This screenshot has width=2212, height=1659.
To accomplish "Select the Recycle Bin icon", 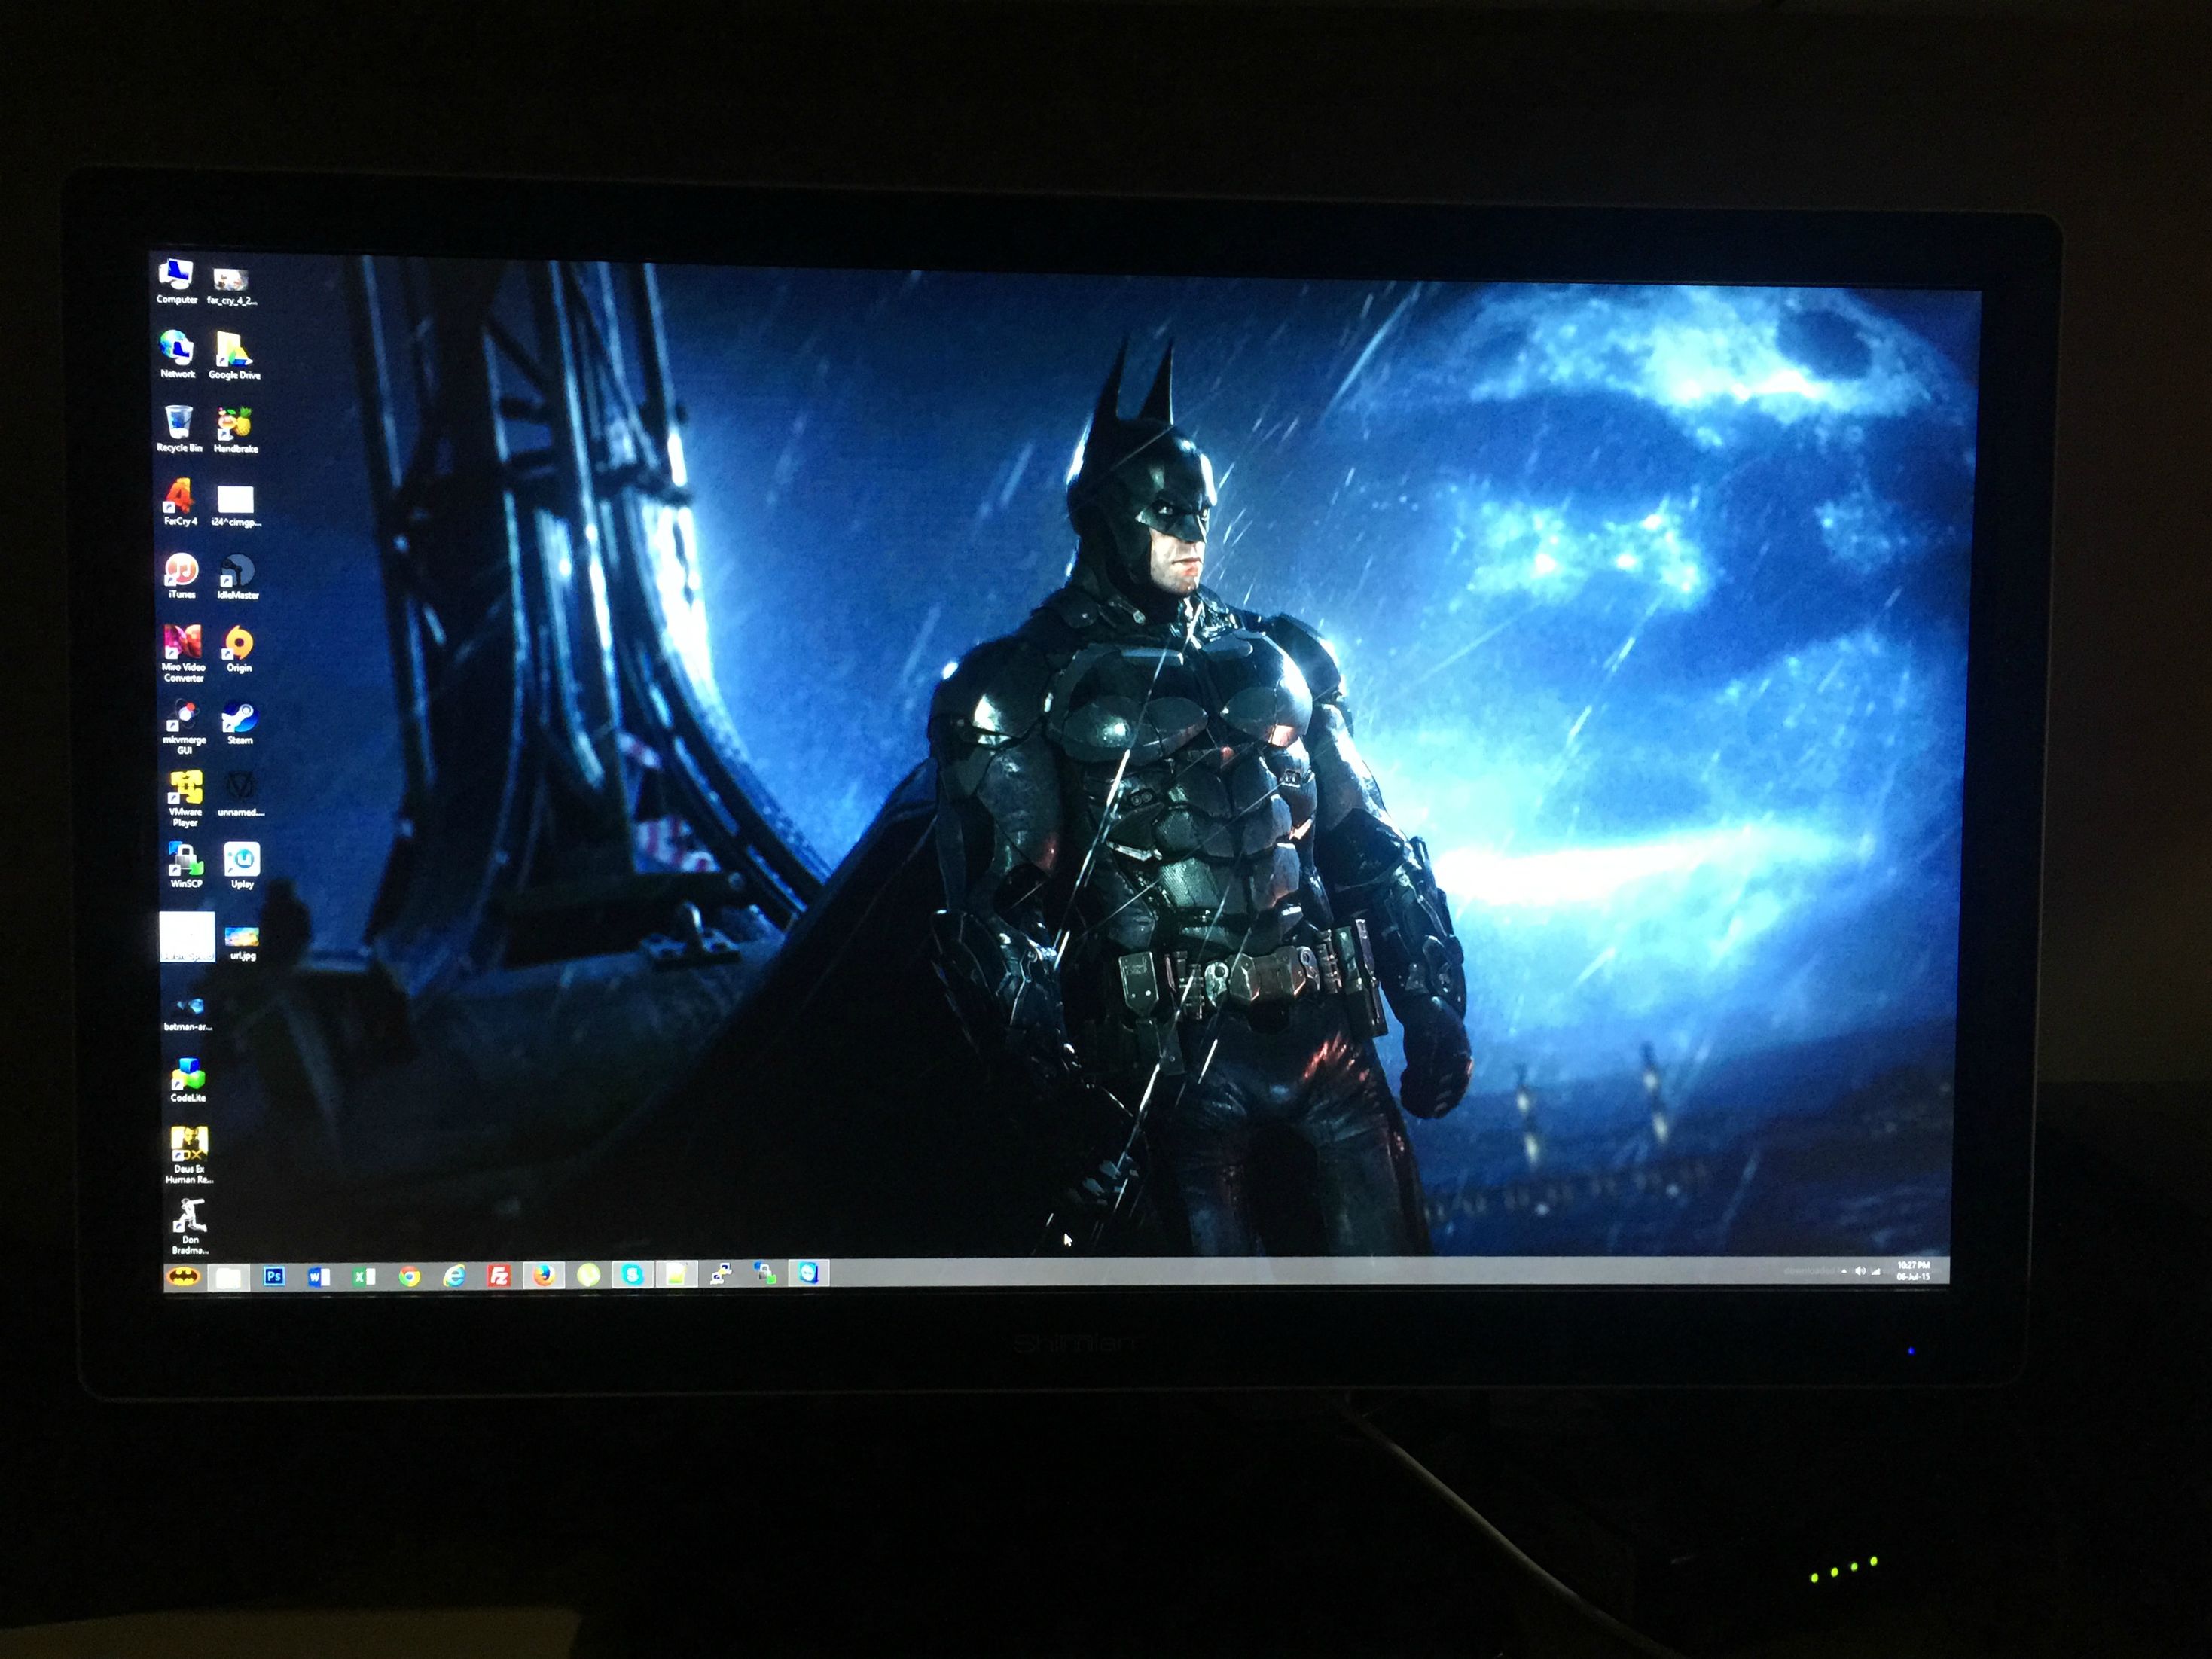I will 179,428.
